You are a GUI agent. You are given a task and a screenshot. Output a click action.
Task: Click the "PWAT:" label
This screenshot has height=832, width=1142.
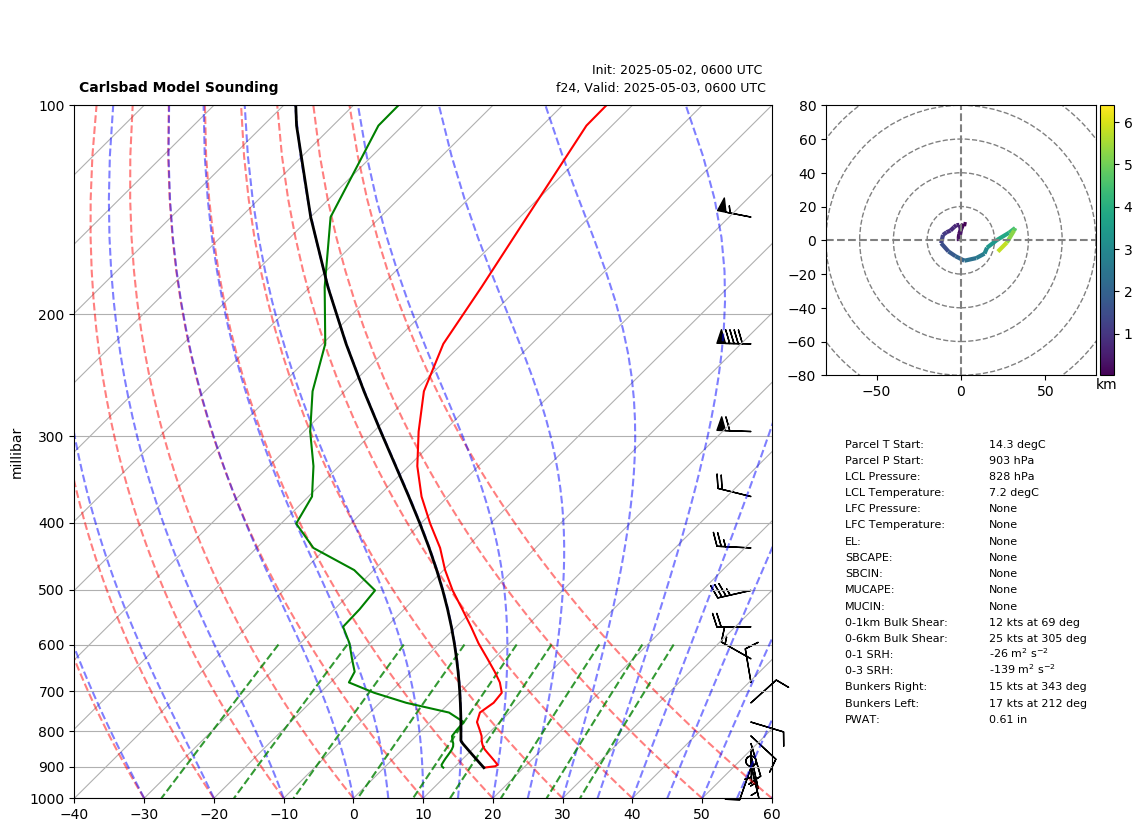click(862, 720)
